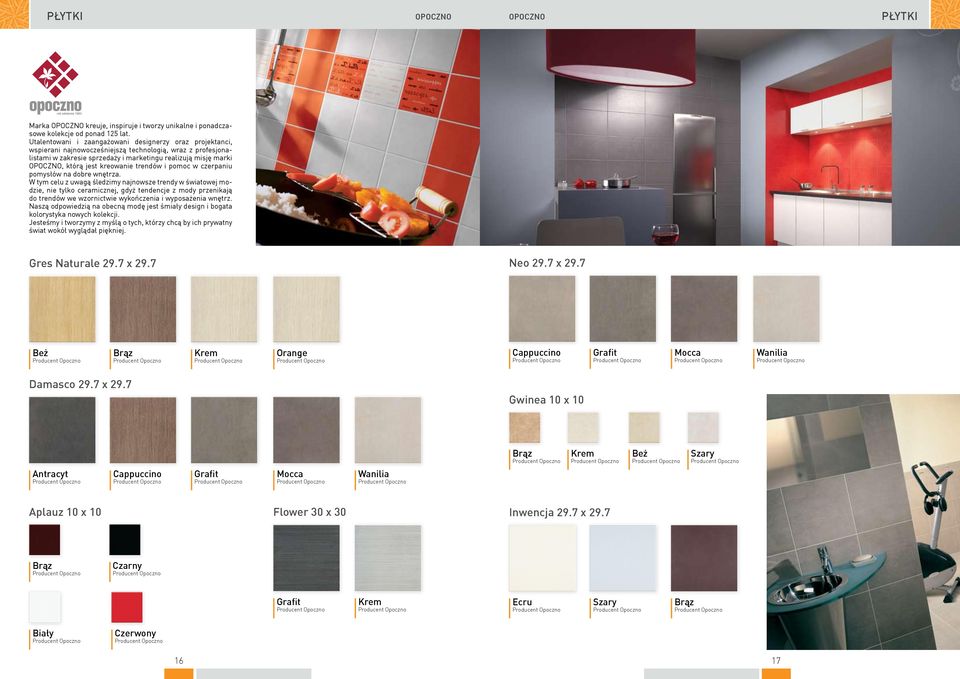
Task: Select the Gres Naturale Krem tile swatch
Action: 224,309
